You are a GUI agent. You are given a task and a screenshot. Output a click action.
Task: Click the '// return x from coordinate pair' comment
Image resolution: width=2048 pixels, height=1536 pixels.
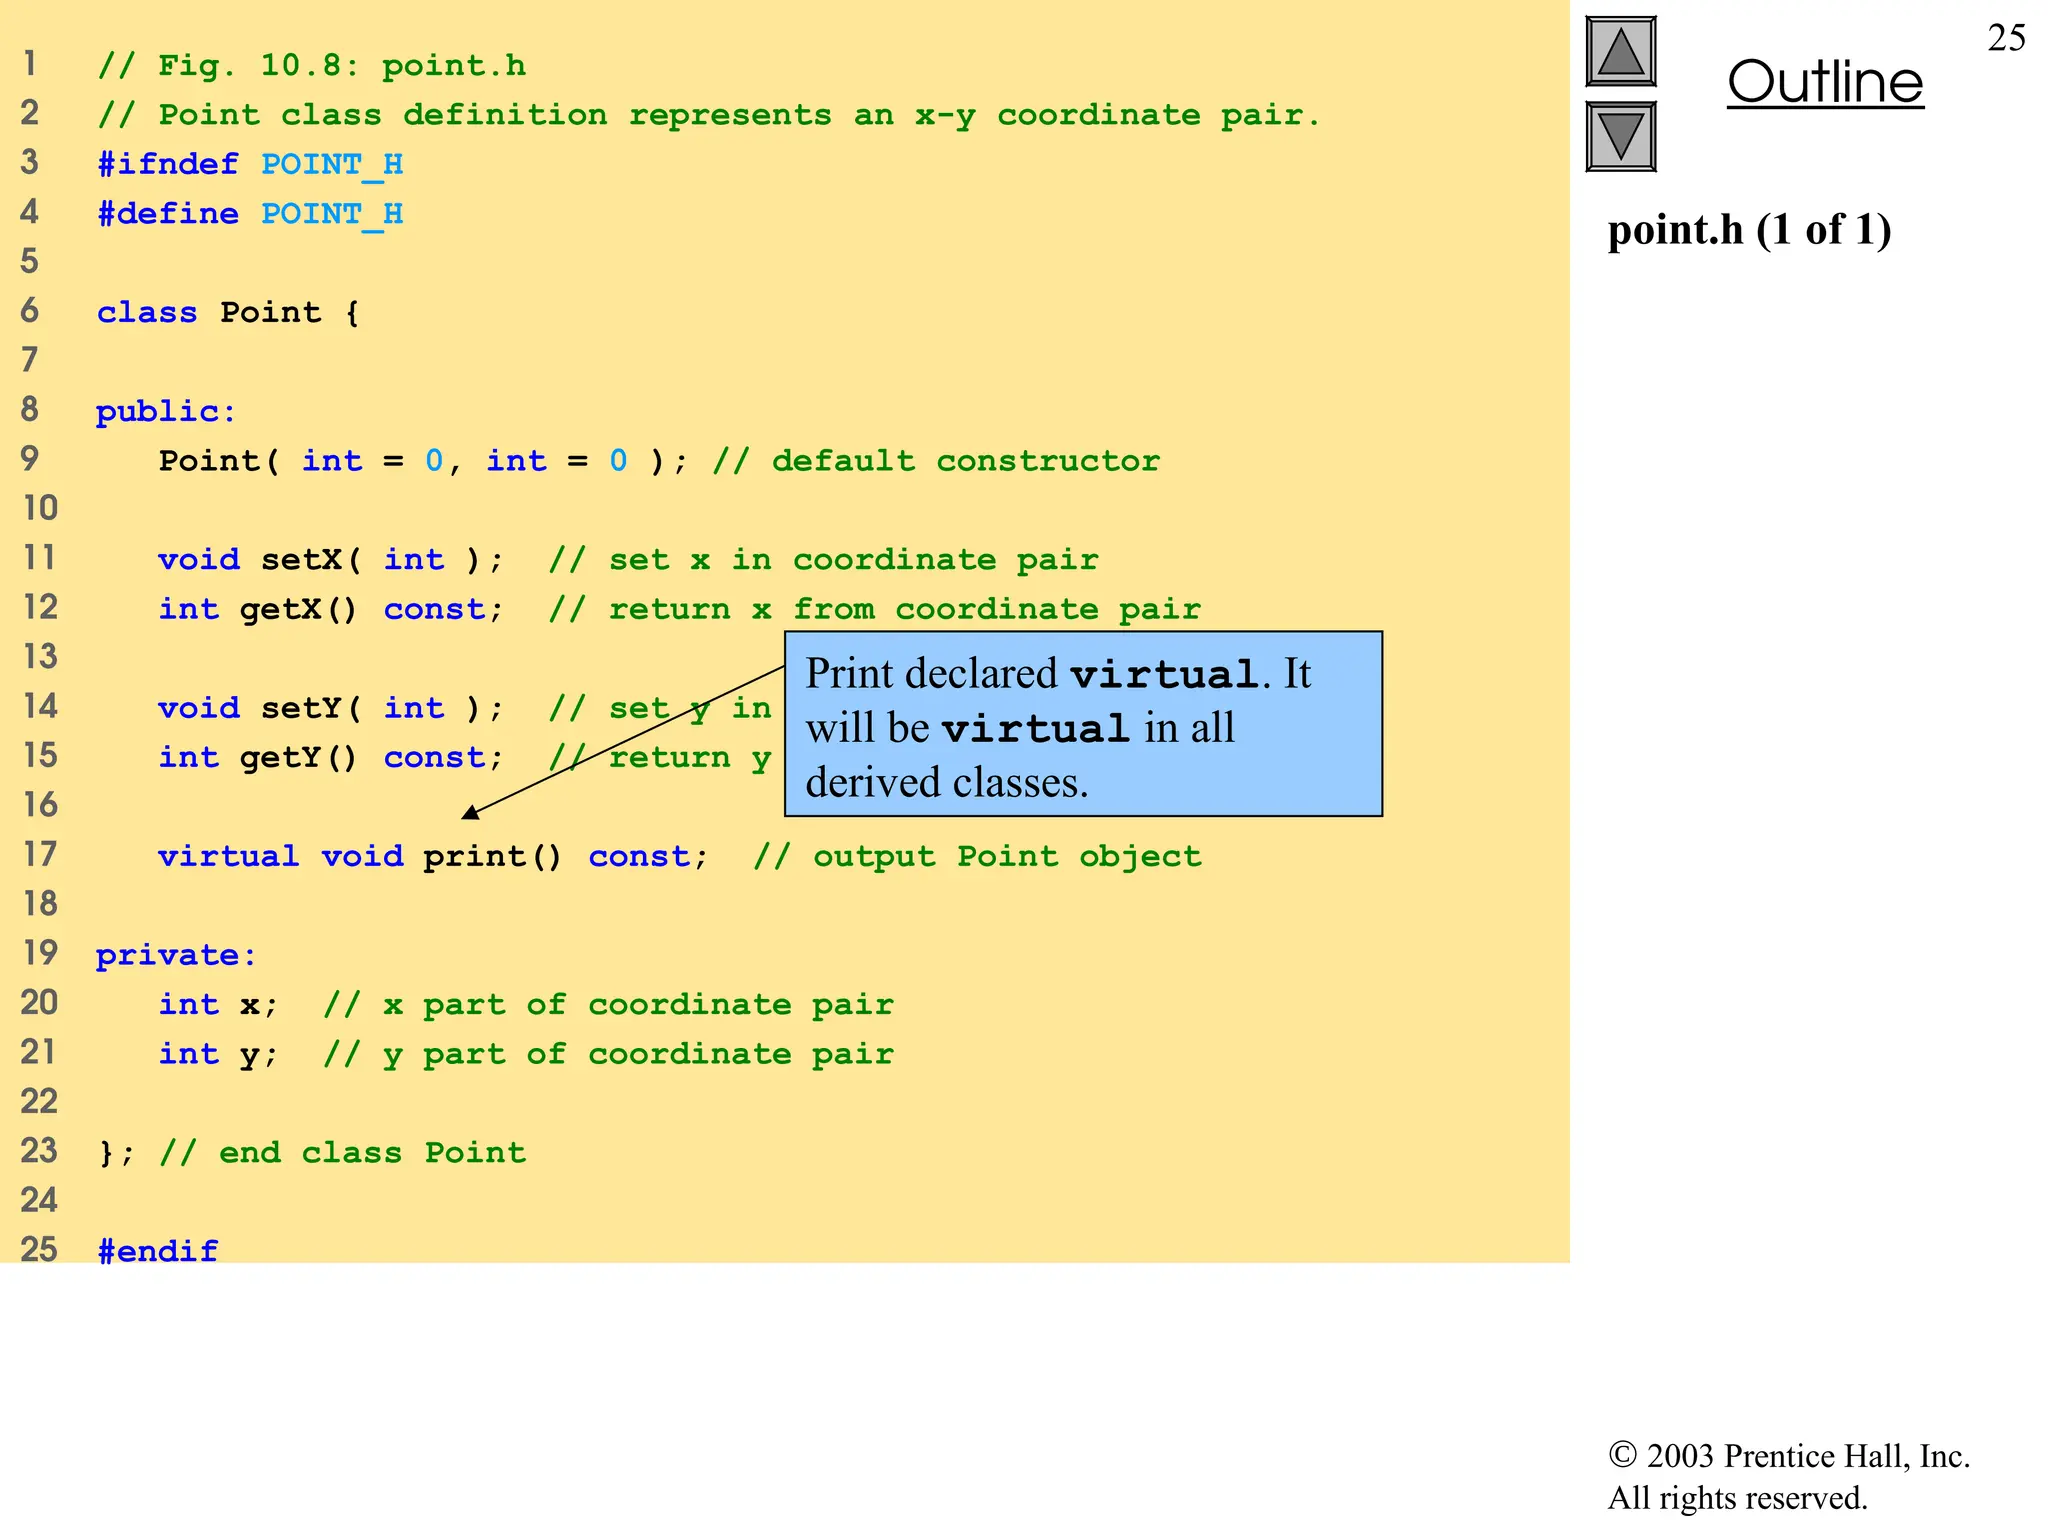pyautogui.click(x=875, y=609)
